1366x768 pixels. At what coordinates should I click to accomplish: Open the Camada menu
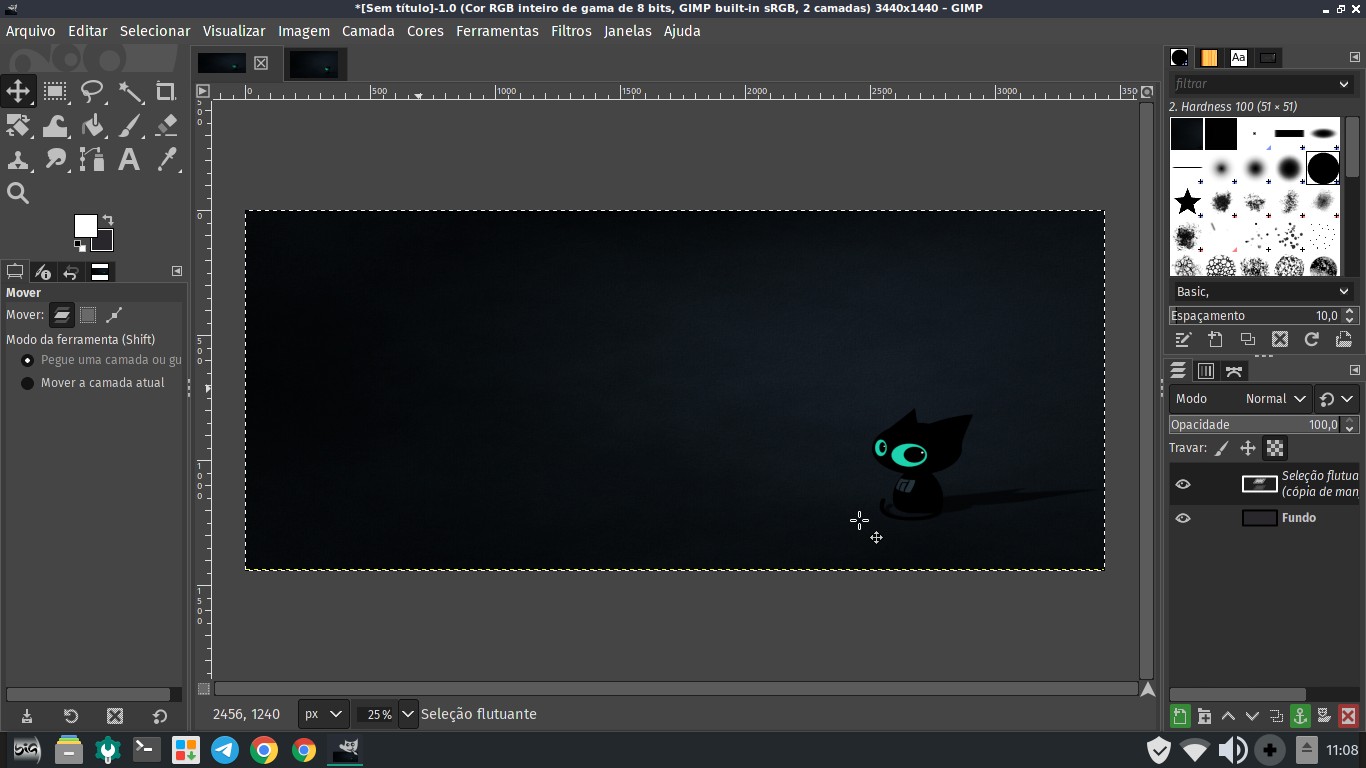pyautogui.click(x=368, y=31)
